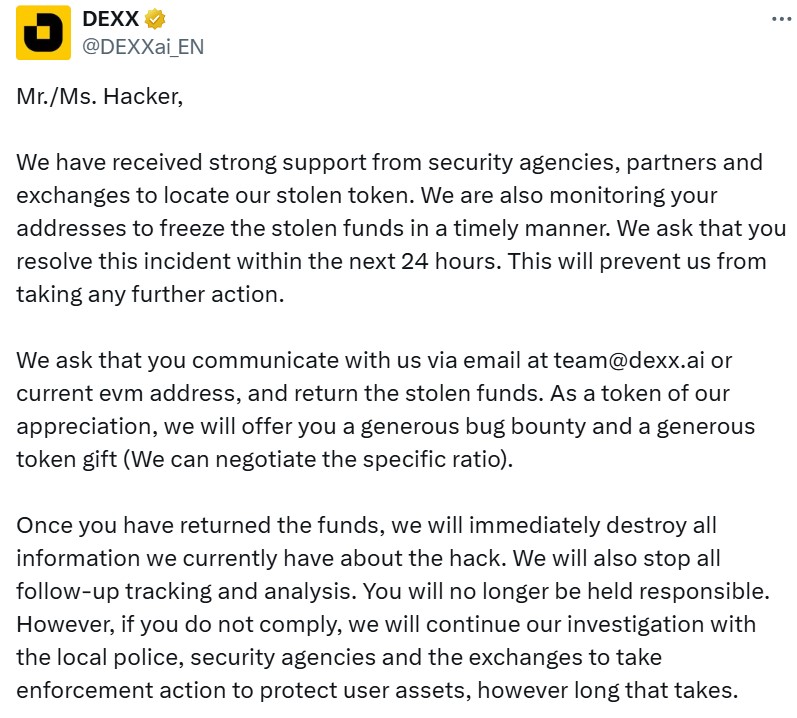Click the sentence starting "We have received strong support"
The height and width of the screenshot is (718, 797).
point(389,179)
